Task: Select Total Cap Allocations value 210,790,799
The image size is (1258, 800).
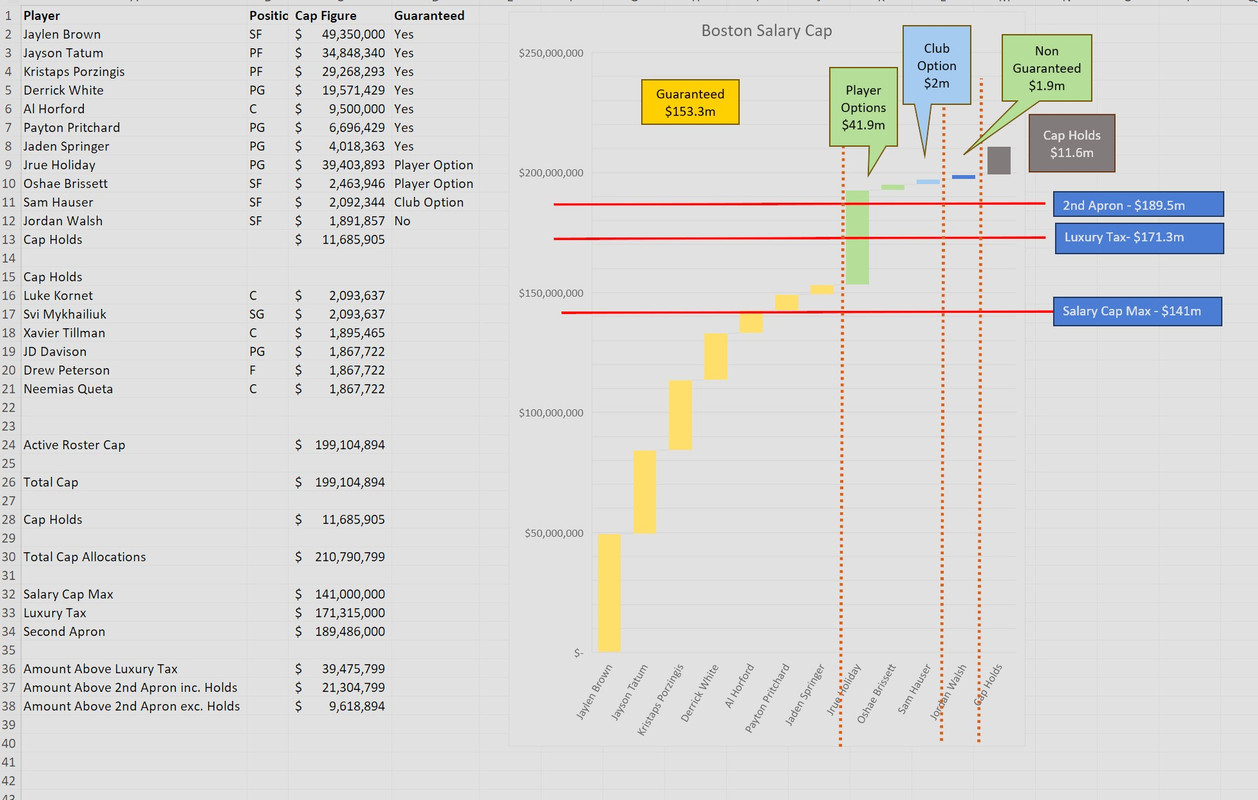Action: (x=340, y=557)
